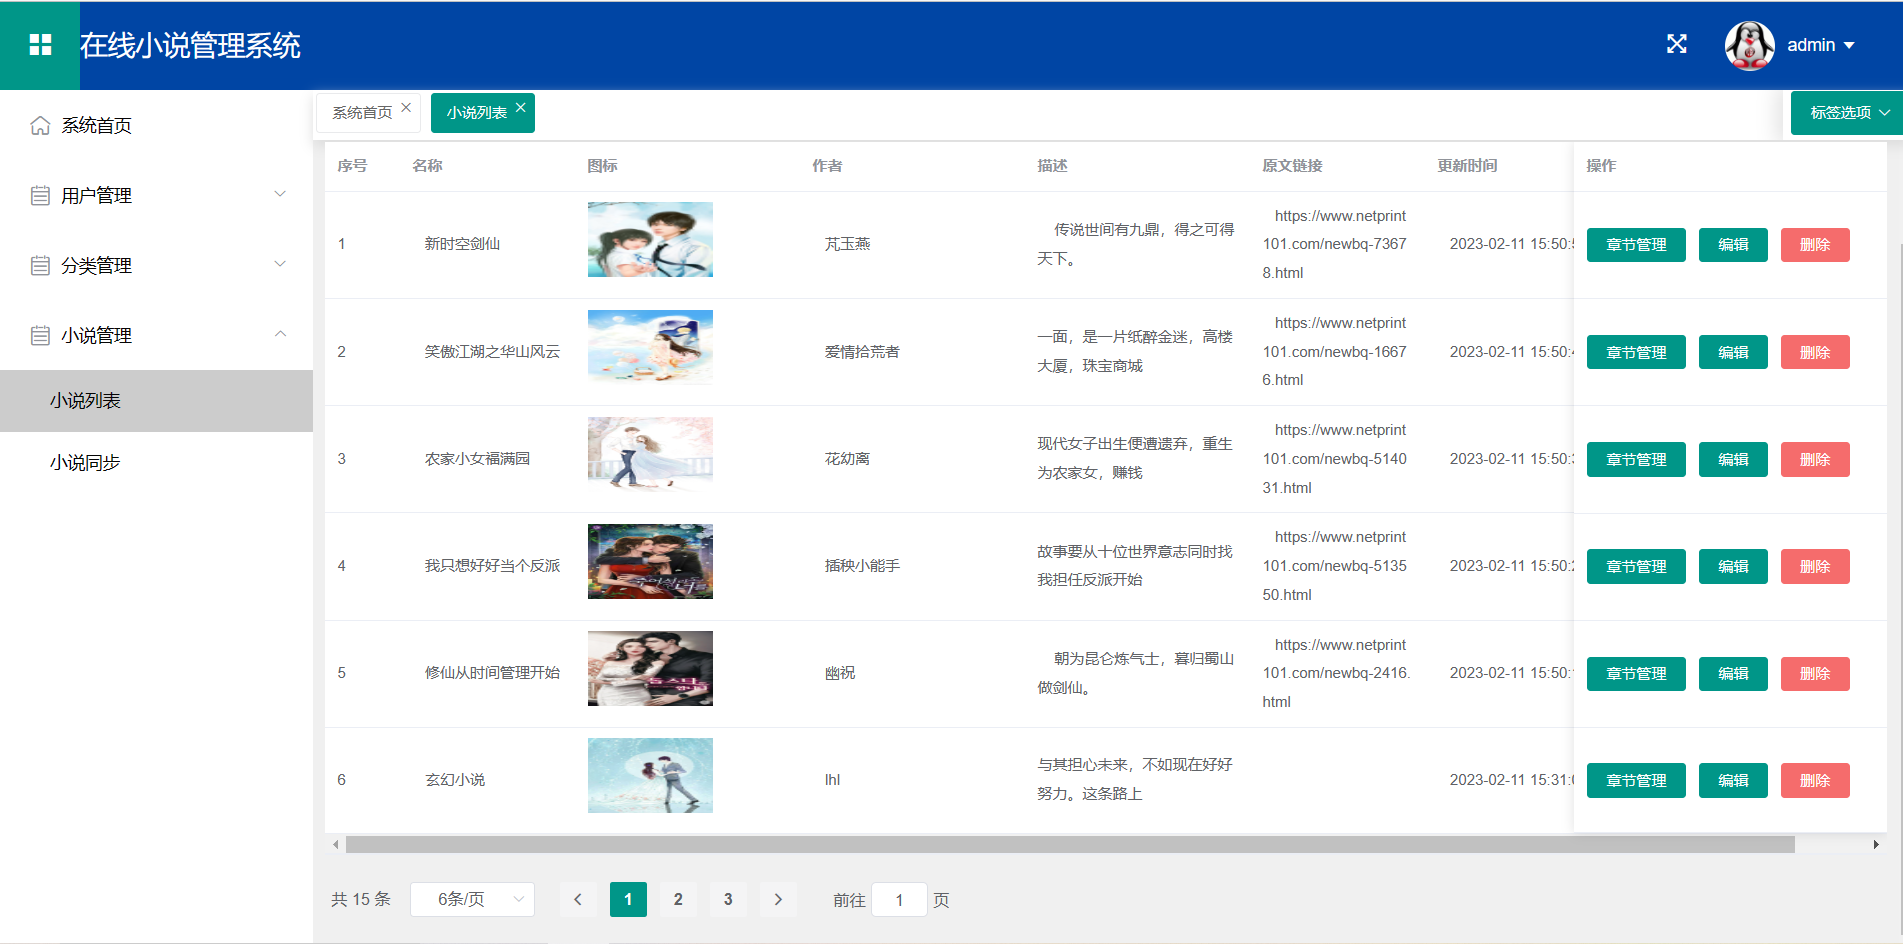Screen dimensions: 1903x944
Task: Expand the 用户管理 menu chevron
Action: click(280, 194)
